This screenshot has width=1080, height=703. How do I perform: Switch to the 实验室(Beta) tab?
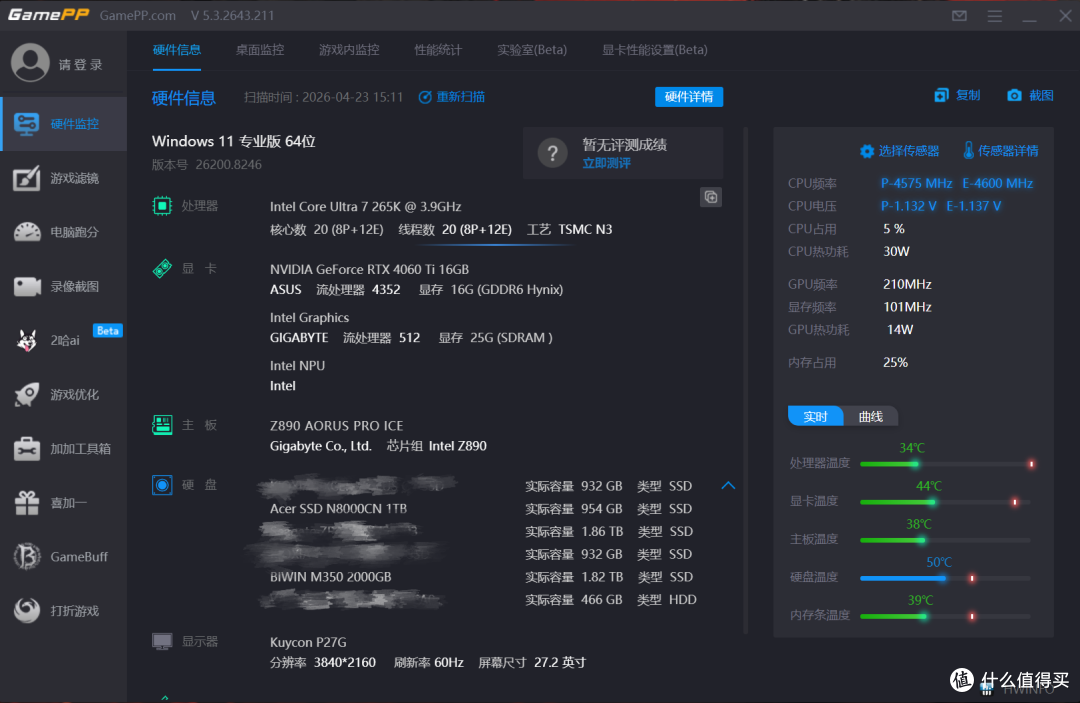tap(532, 50)
